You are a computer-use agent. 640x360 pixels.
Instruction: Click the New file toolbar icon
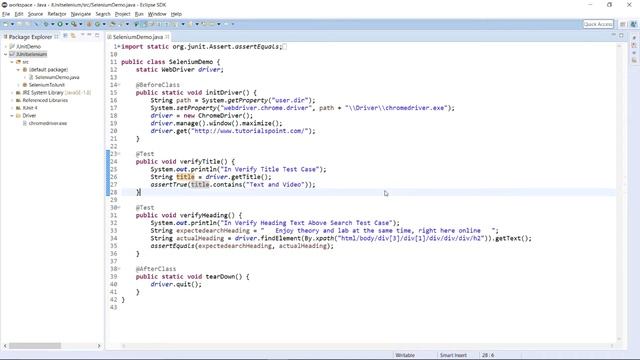click(x=5, y=24)
